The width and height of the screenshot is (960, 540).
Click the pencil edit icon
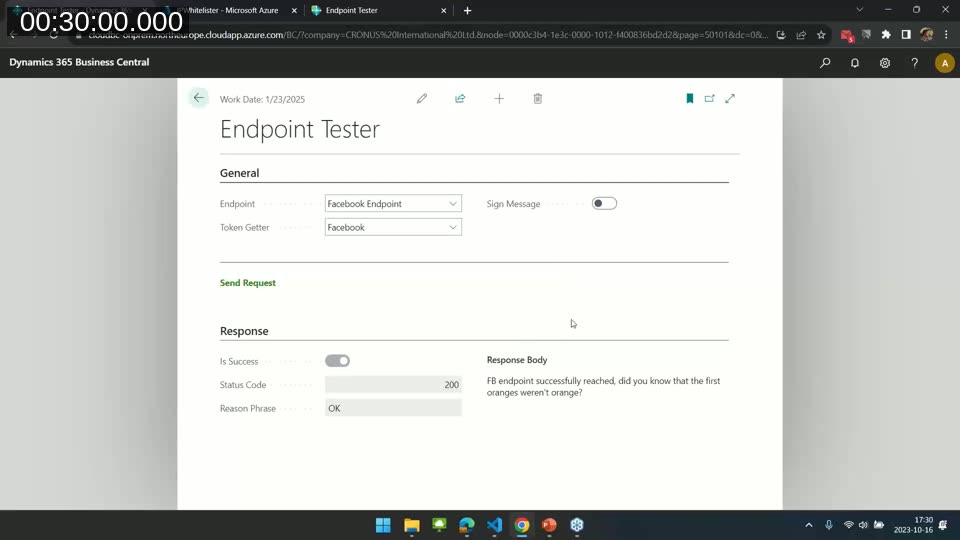click(422, 99)
